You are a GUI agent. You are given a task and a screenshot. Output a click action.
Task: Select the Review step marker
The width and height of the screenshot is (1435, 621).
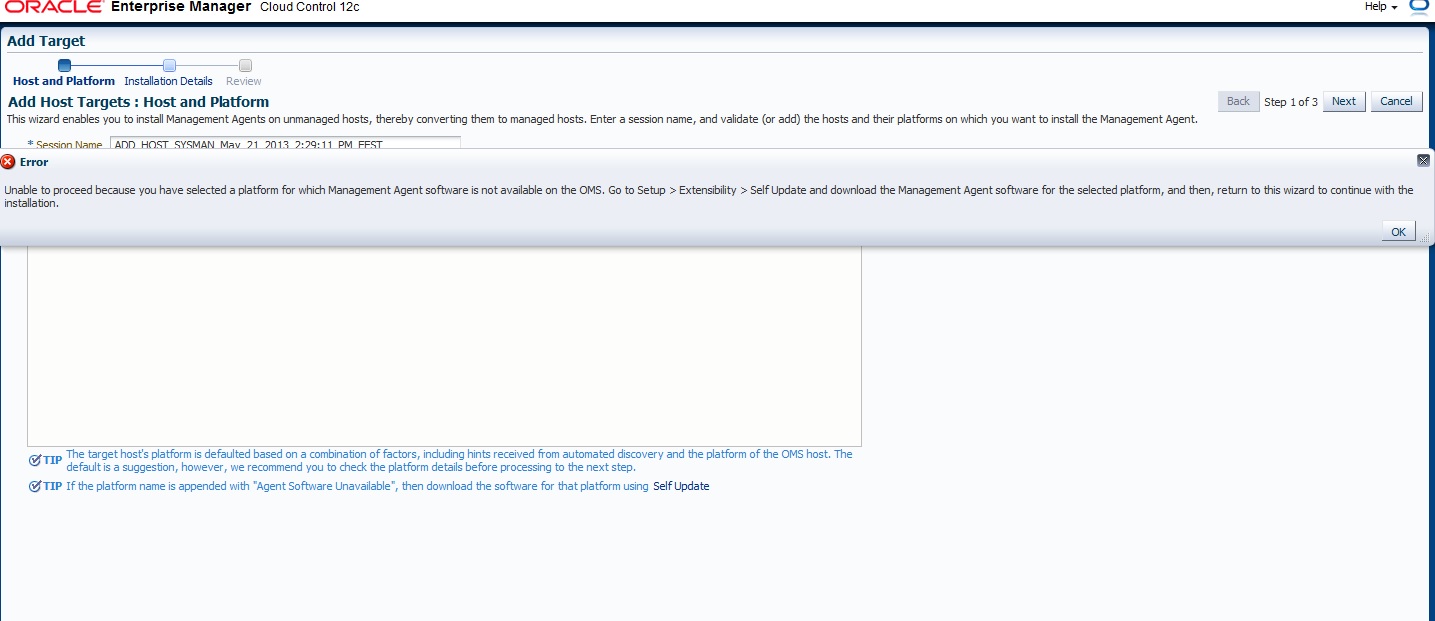click(x=245, y=66)
